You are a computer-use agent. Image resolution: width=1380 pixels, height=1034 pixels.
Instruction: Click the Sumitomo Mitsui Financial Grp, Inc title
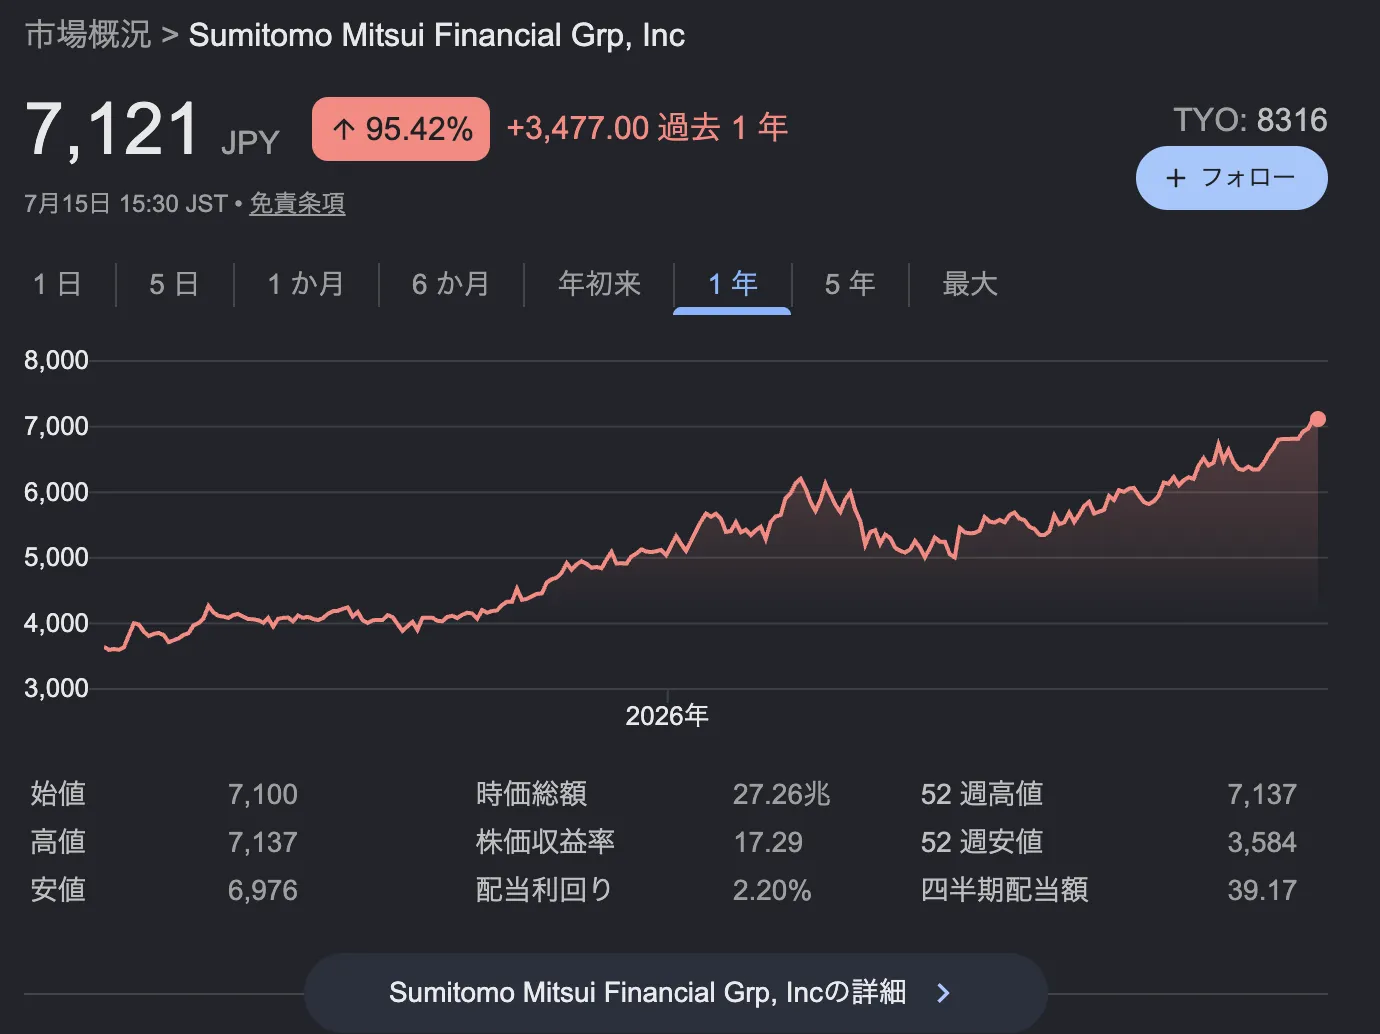pyautogui.click(x=437, y=35)
